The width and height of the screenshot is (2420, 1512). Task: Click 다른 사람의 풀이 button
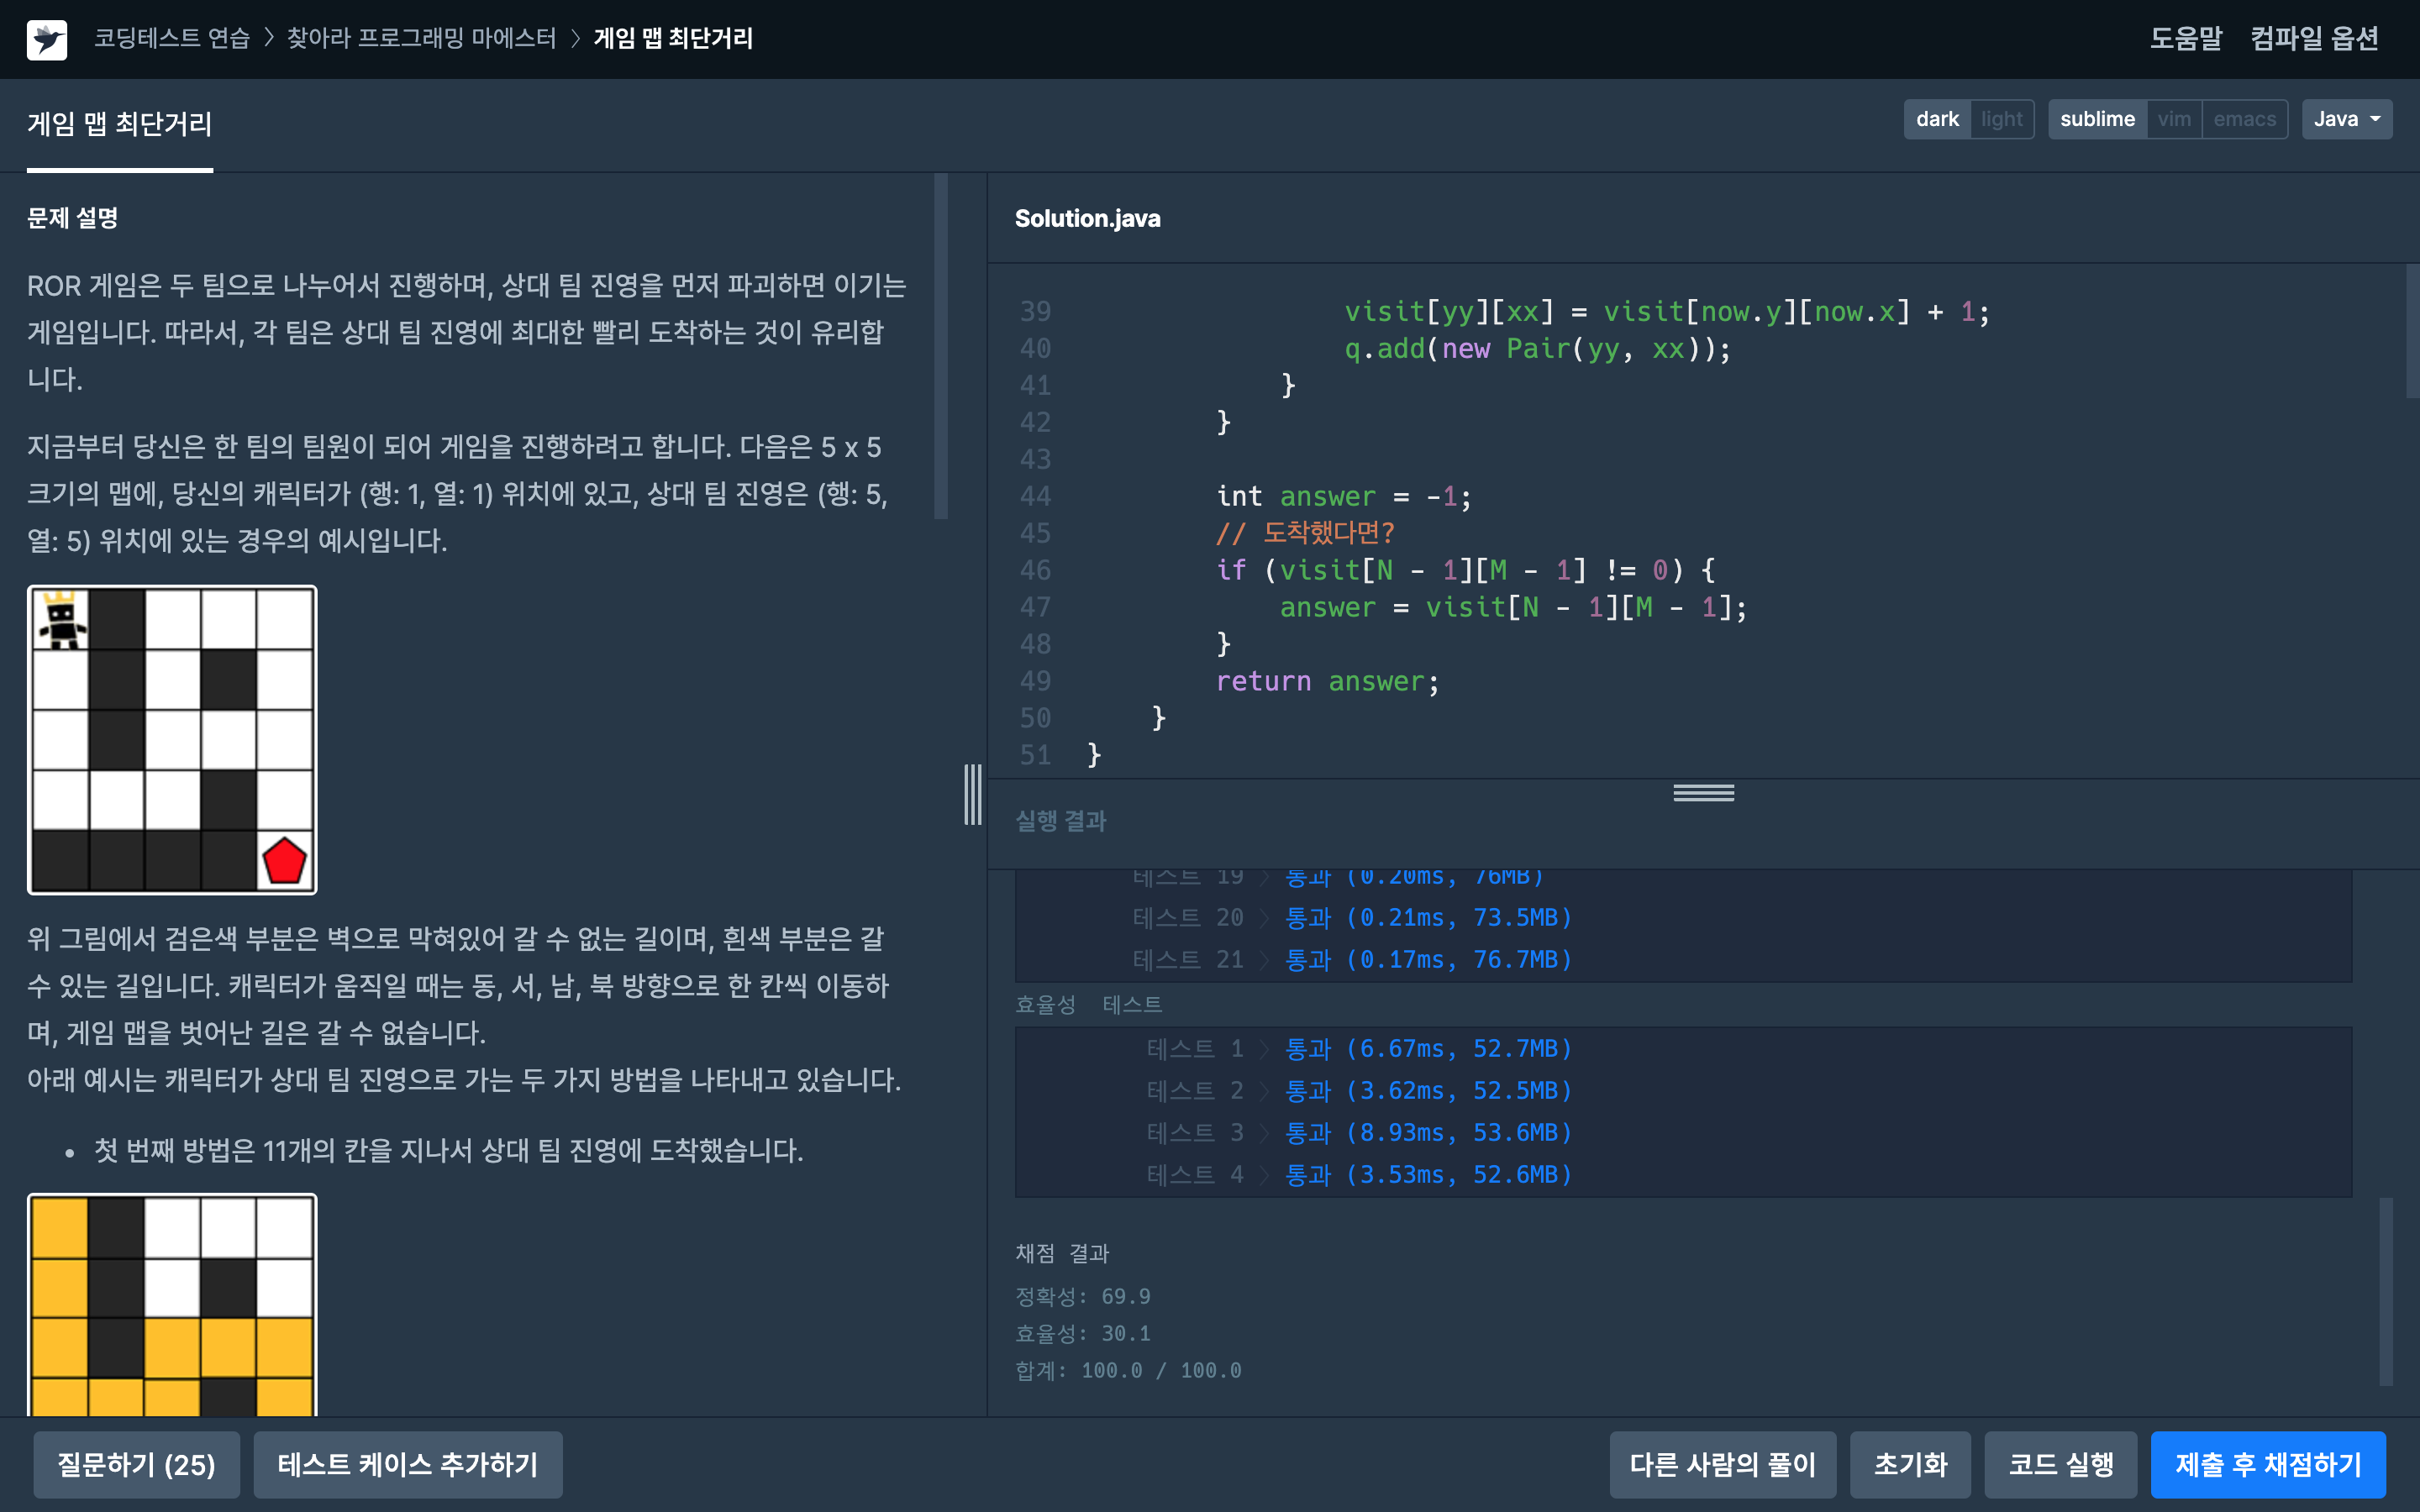1722,1464
